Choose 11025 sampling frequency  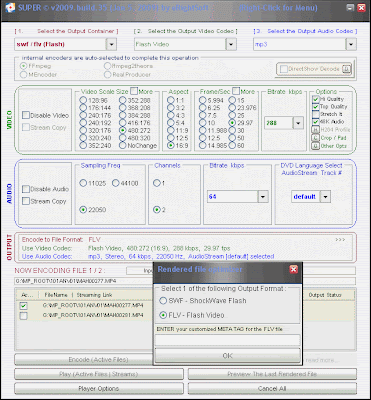coord(83,183)
